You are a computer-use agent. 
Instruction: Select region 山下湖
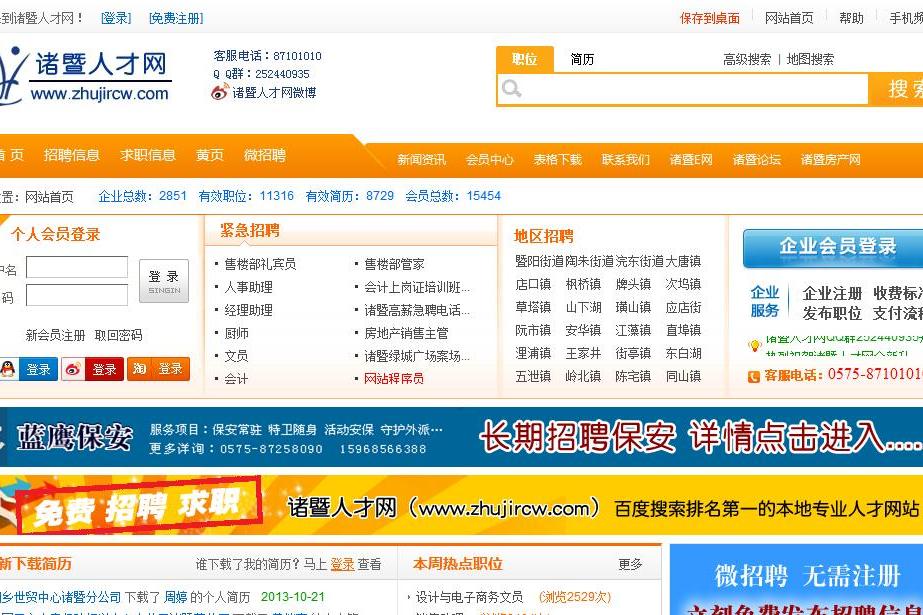(583, 307)
